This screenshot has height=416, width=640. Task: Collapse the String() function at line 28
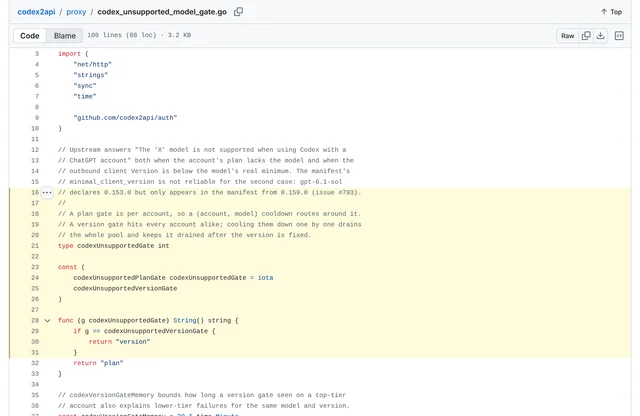click(47, 320)
